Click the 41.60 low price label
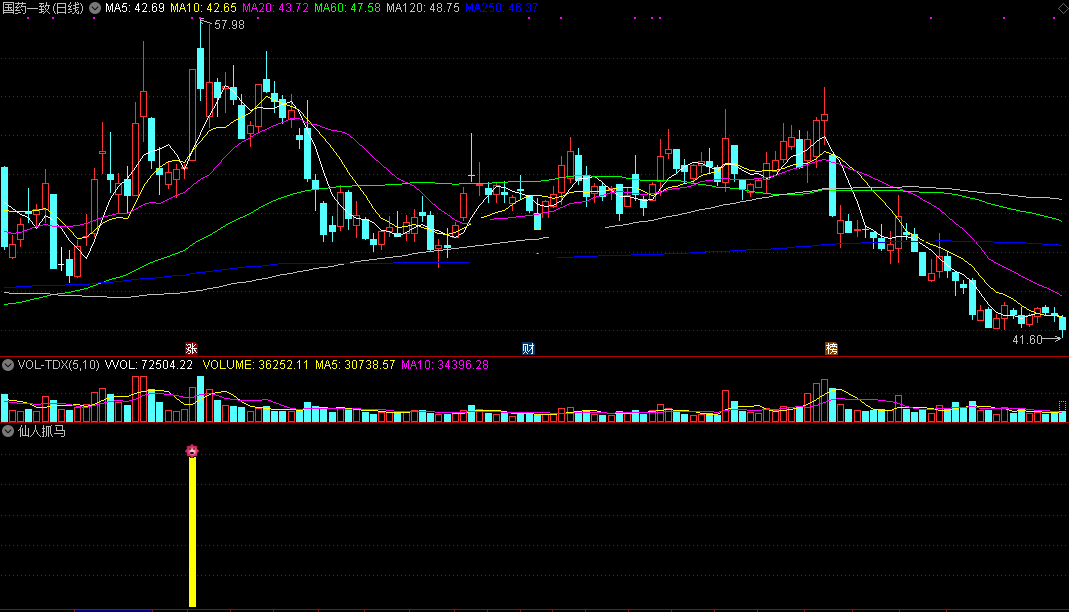Screen dimensions: 1069x612 point(1027,339)
